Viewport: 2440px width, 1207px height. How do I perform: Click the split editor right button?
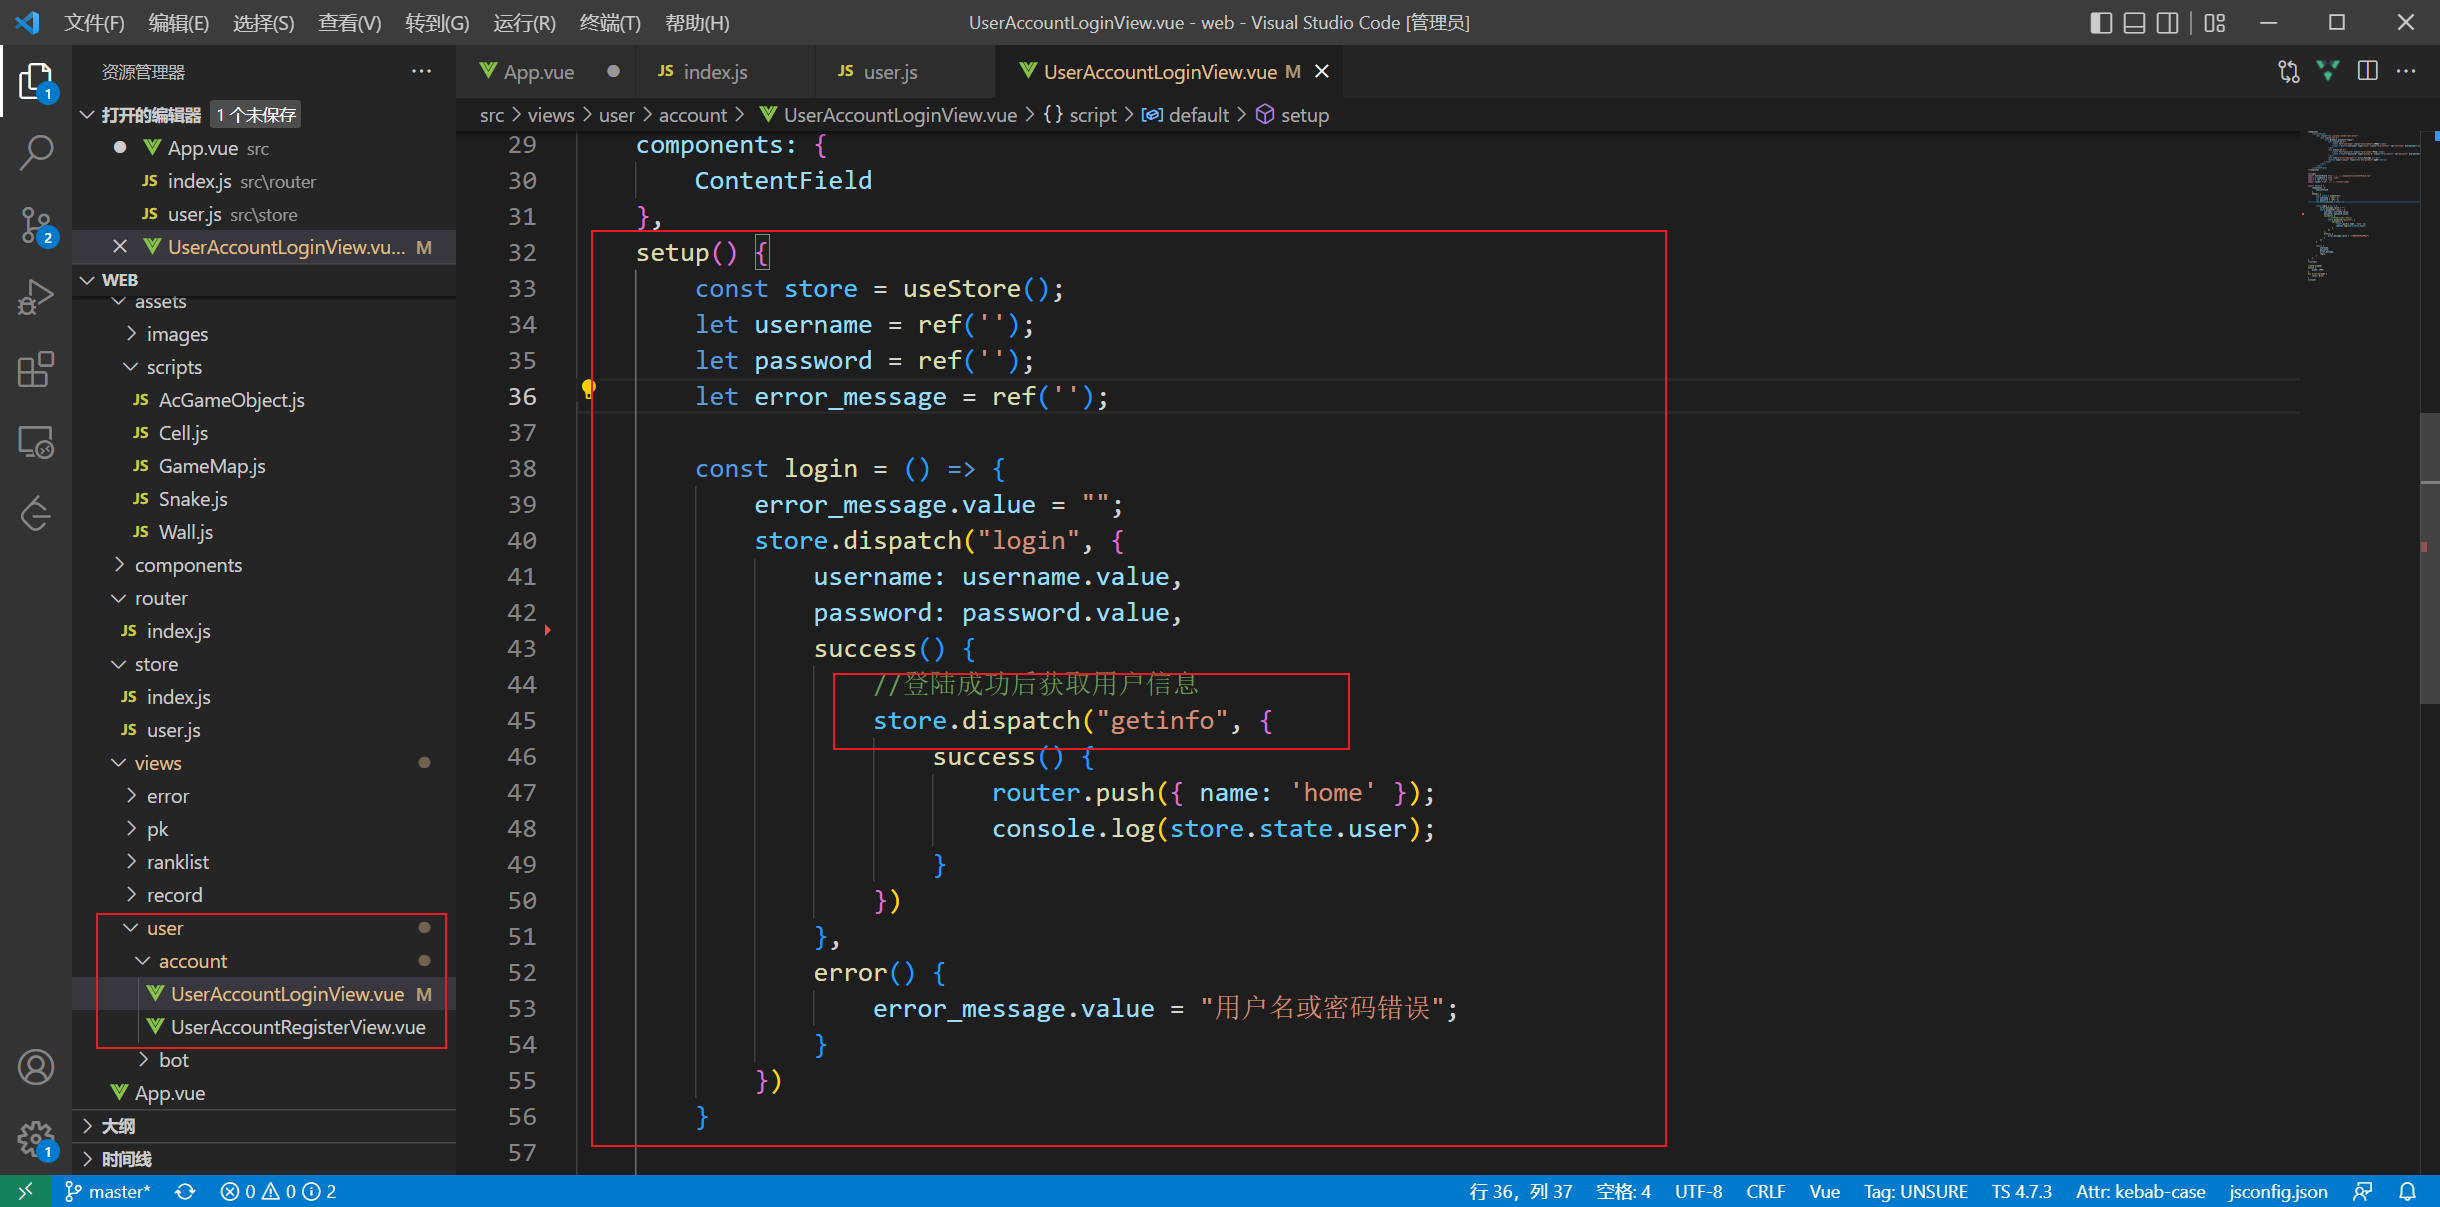[2367, 71]
